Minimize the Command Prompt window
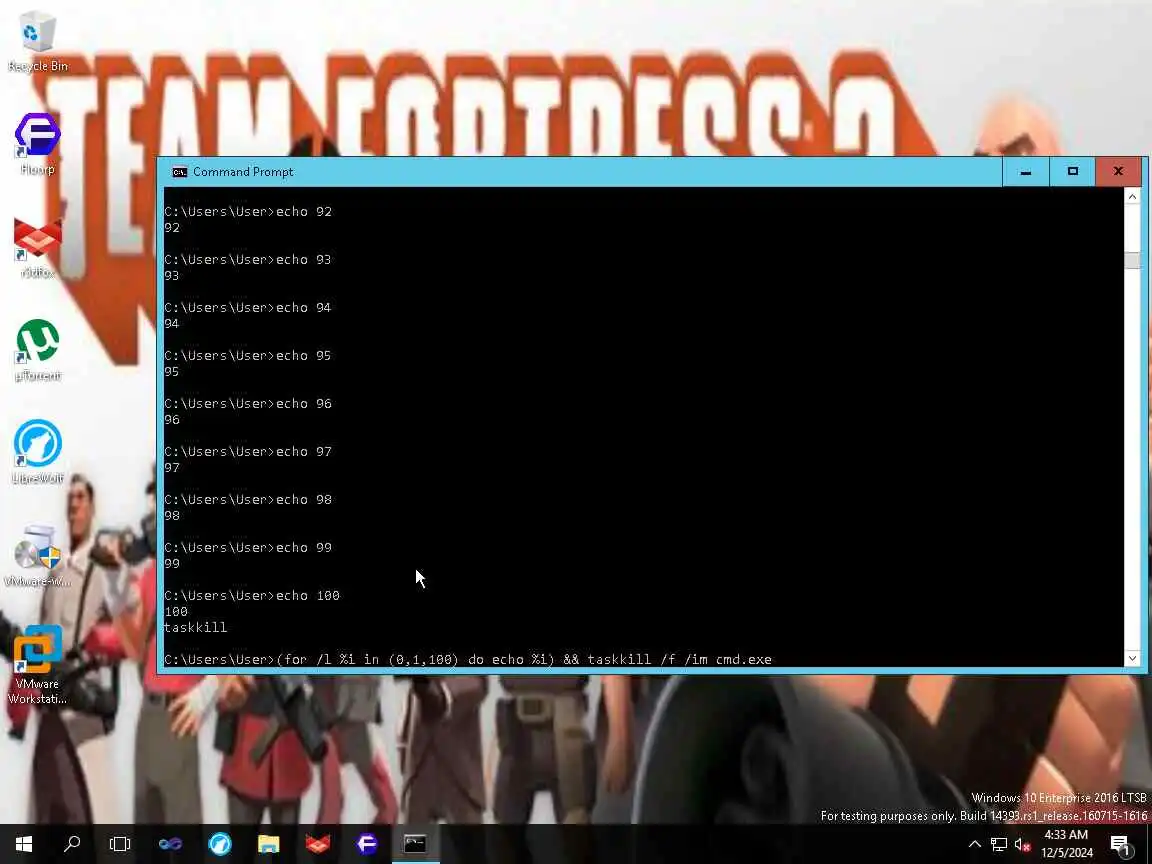The height and width of the screenshot is (864, 1152). tap(1026, 172)
